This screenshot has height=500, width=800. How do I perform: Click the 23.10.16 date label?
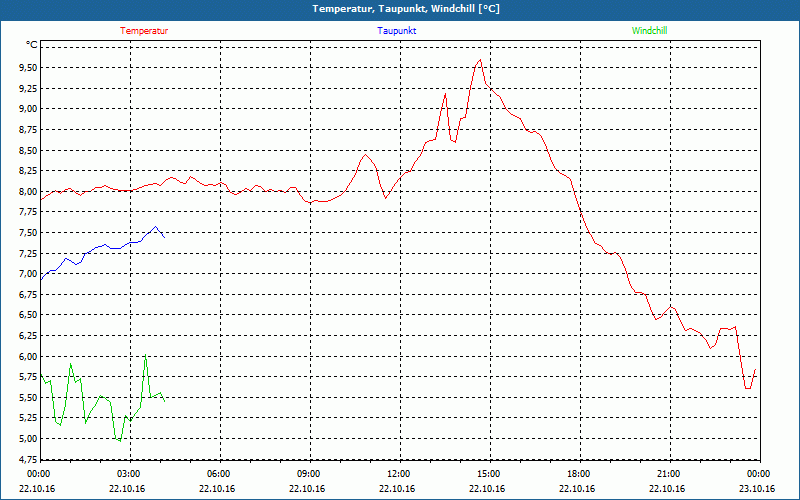(x=757, y=489)
